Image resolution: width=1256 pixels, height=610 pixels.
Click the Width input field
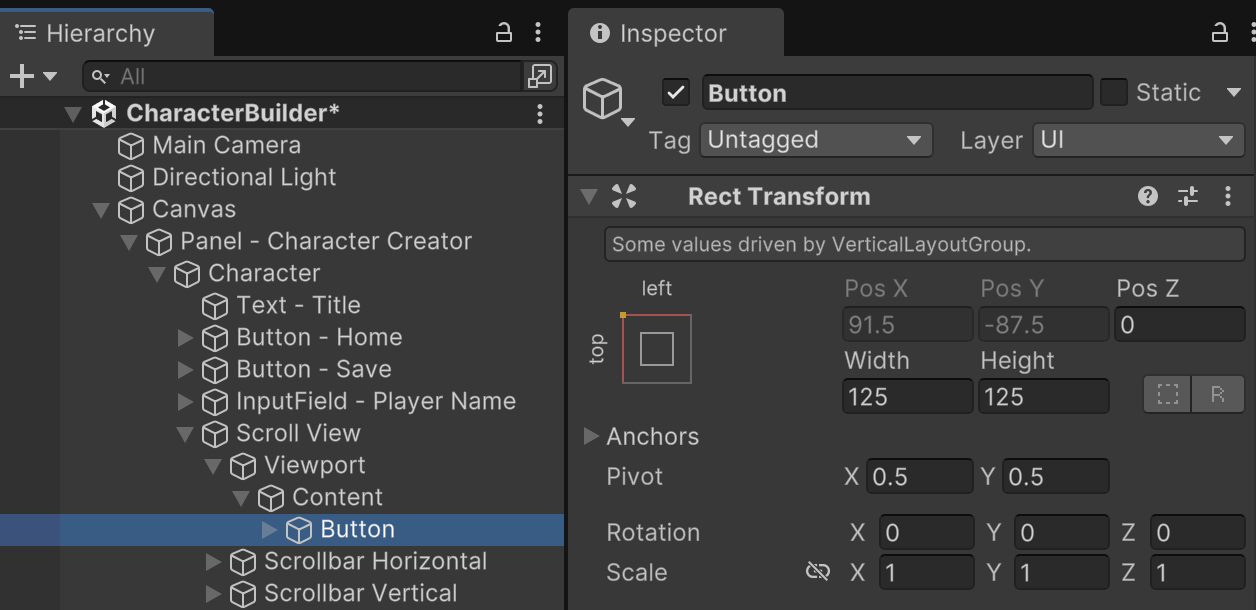[x=908, y=396]
